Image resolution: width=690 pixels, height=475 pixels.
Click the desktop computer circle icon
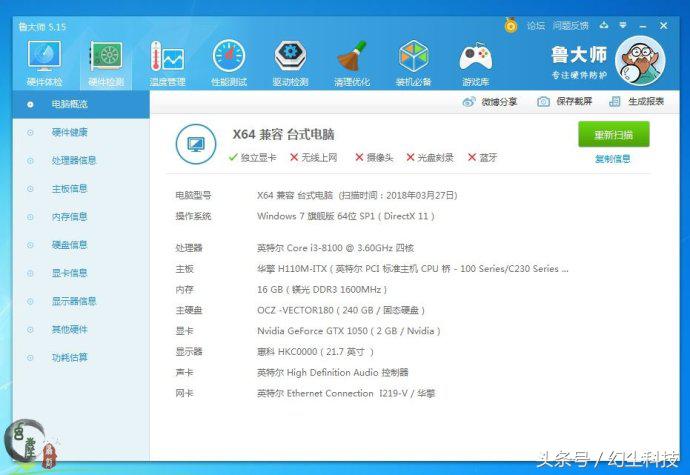tap(196, 144)
